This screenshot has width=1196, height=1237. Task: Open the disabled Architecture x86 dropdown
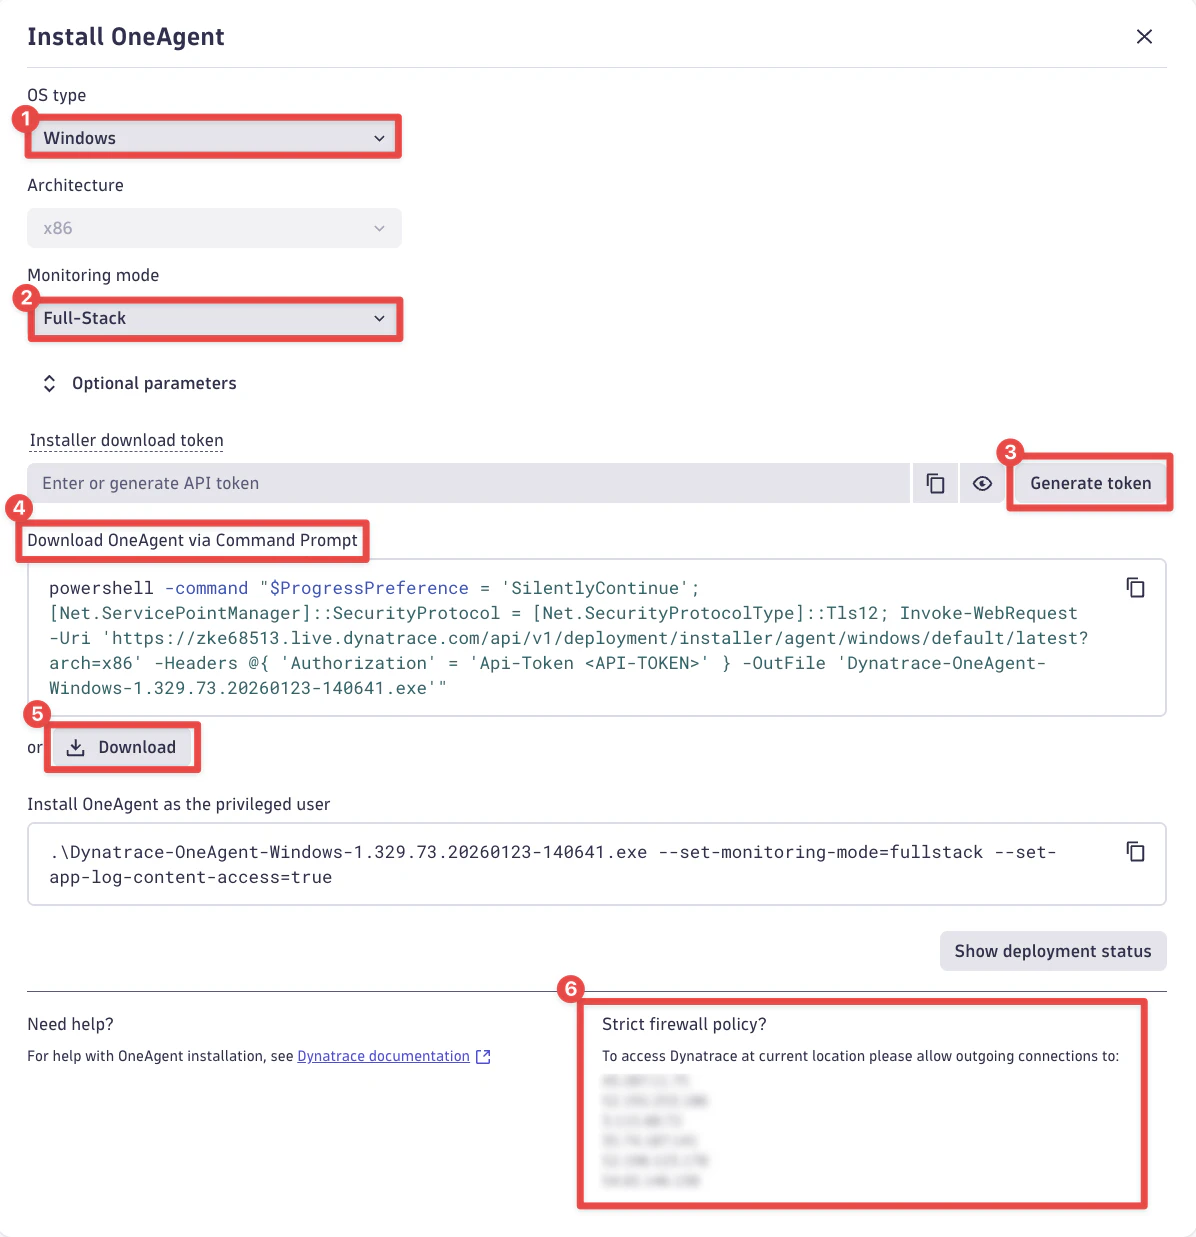pos(214,228)
